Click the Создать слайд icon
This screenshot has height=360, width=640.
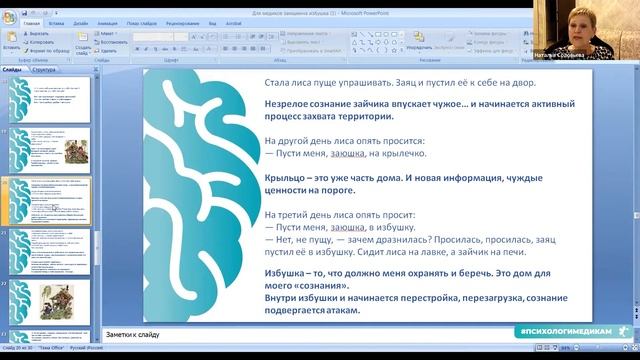[83, 38]
